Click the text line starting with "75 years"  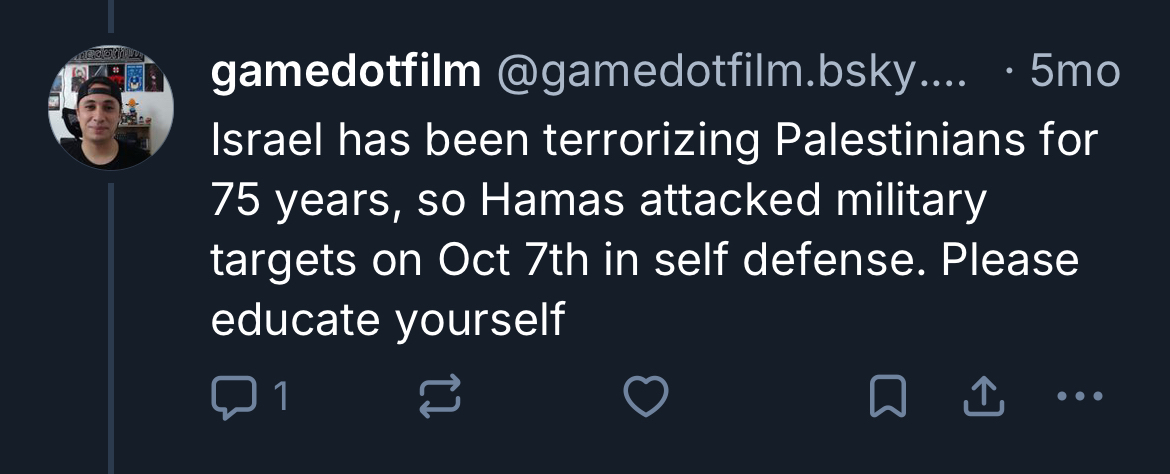(598, 201)
